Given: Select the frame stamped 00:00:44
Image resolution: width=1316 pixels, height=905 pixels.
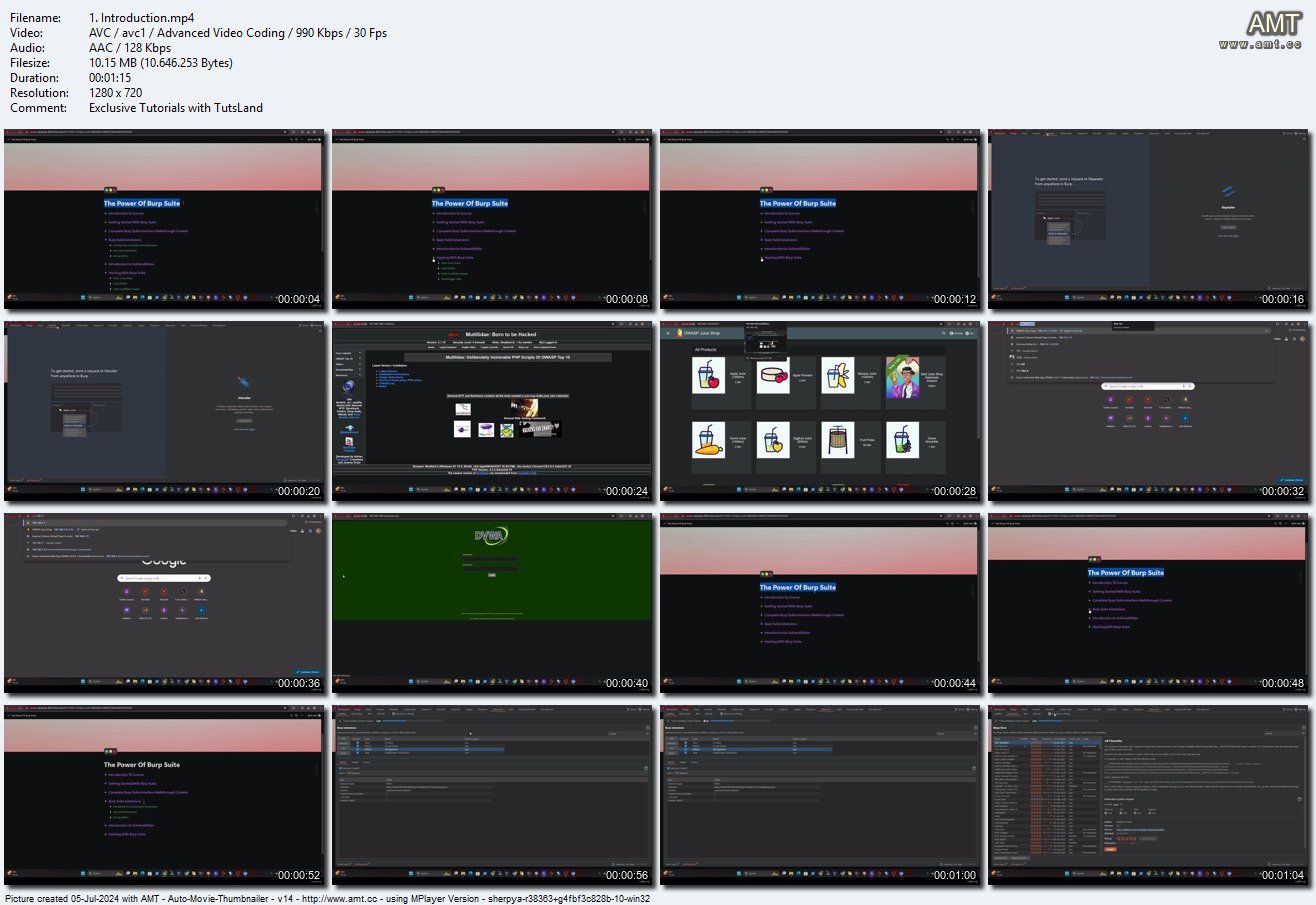Looking at the screenshot, I should click(820, 601).
